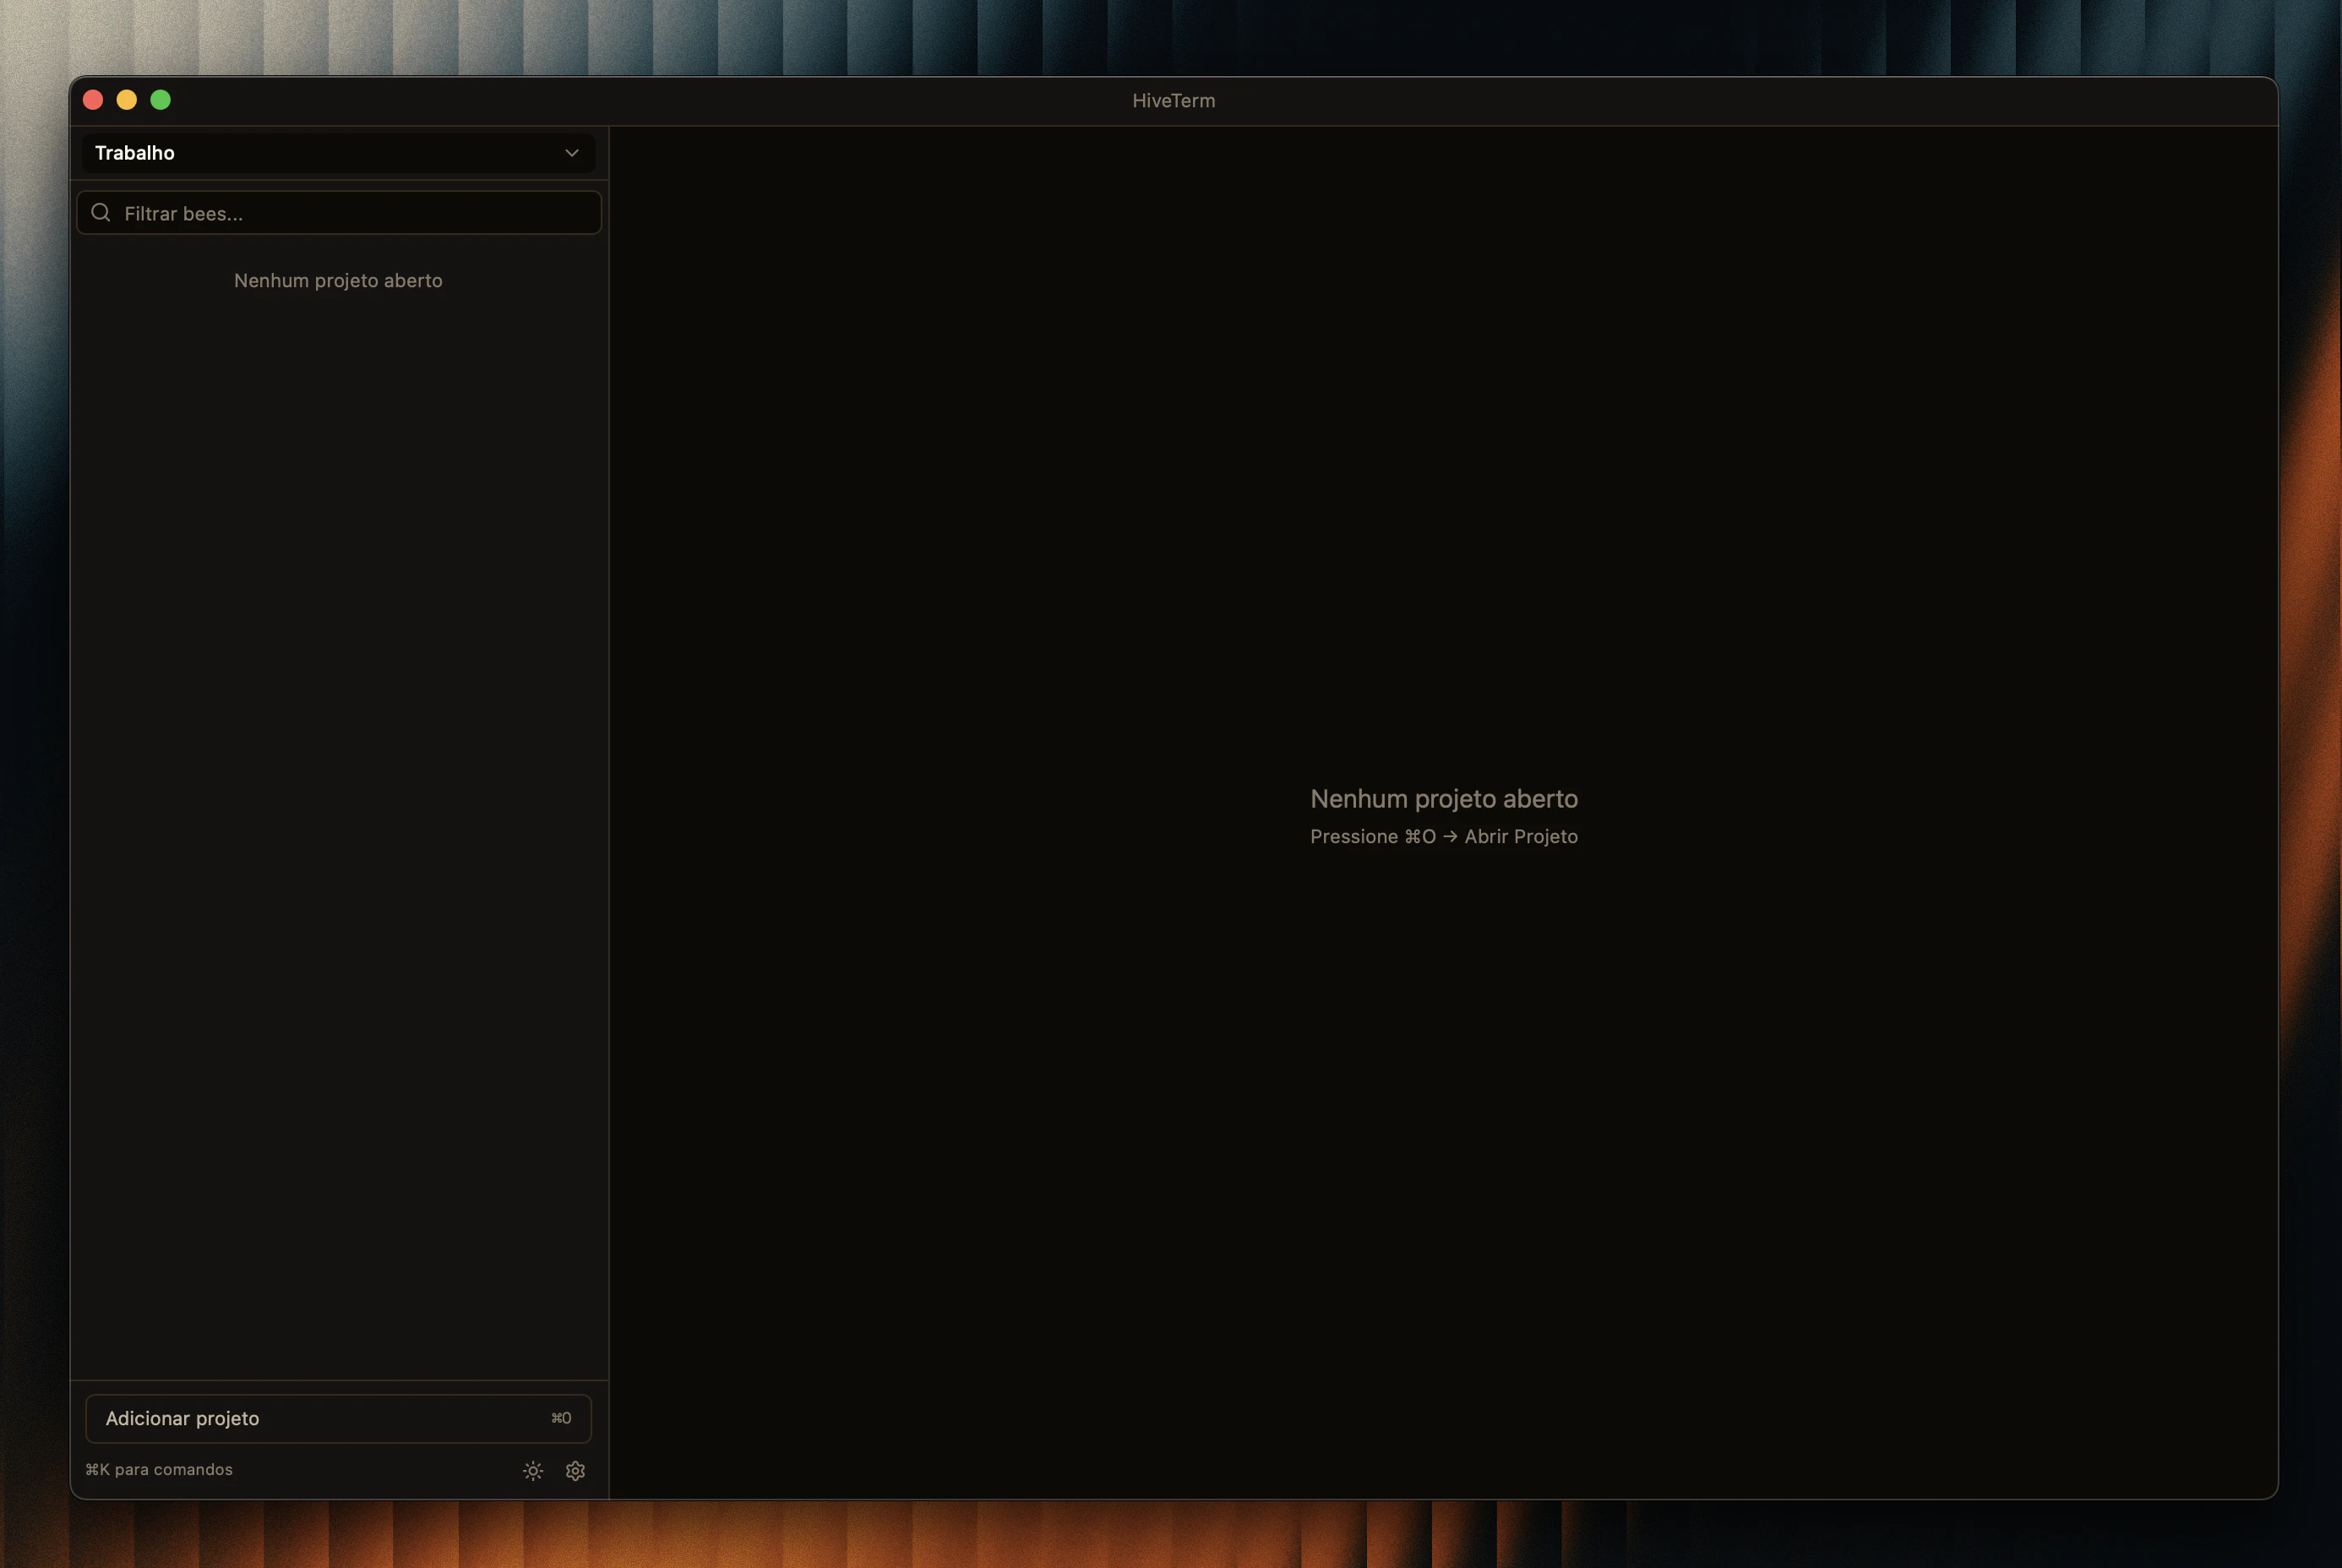The height and width of the screenshot is (1568, 2342).
Task: Maximize the window with green button
Action: 160,100
